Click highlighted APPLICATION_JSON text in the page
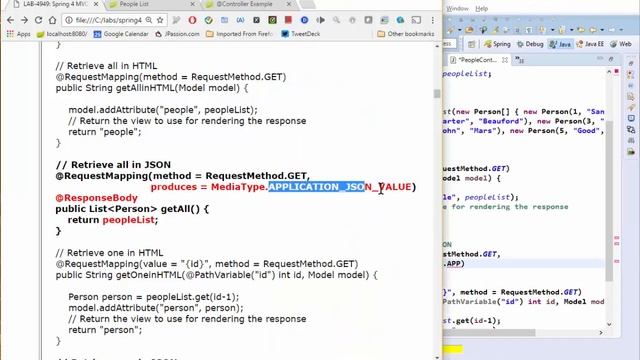Screen dimensions: 640x360 point(316,187)
